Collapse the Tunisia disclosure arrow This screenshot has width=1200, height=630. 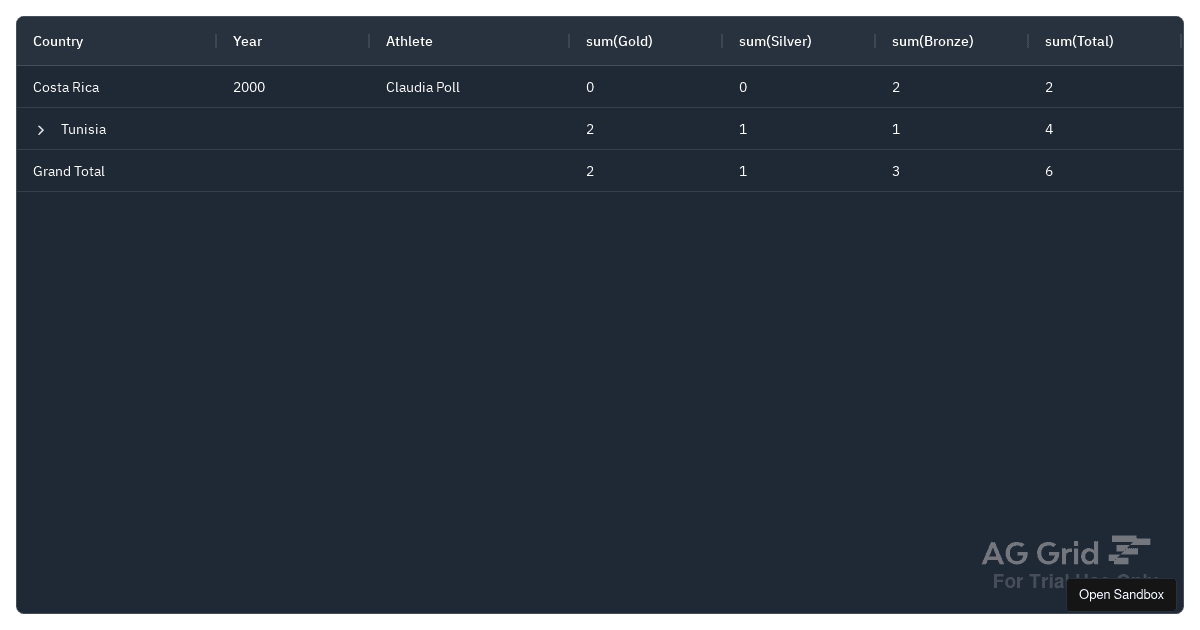tap(41, 129)
